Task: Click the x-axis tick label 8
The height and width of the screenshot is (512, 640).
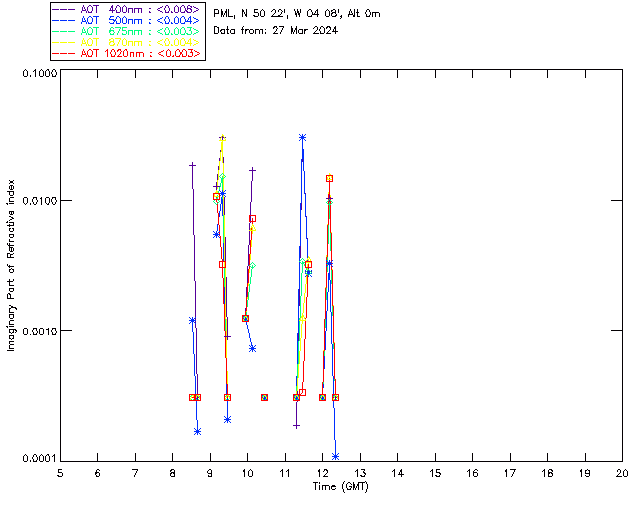Action: (173, 473)
